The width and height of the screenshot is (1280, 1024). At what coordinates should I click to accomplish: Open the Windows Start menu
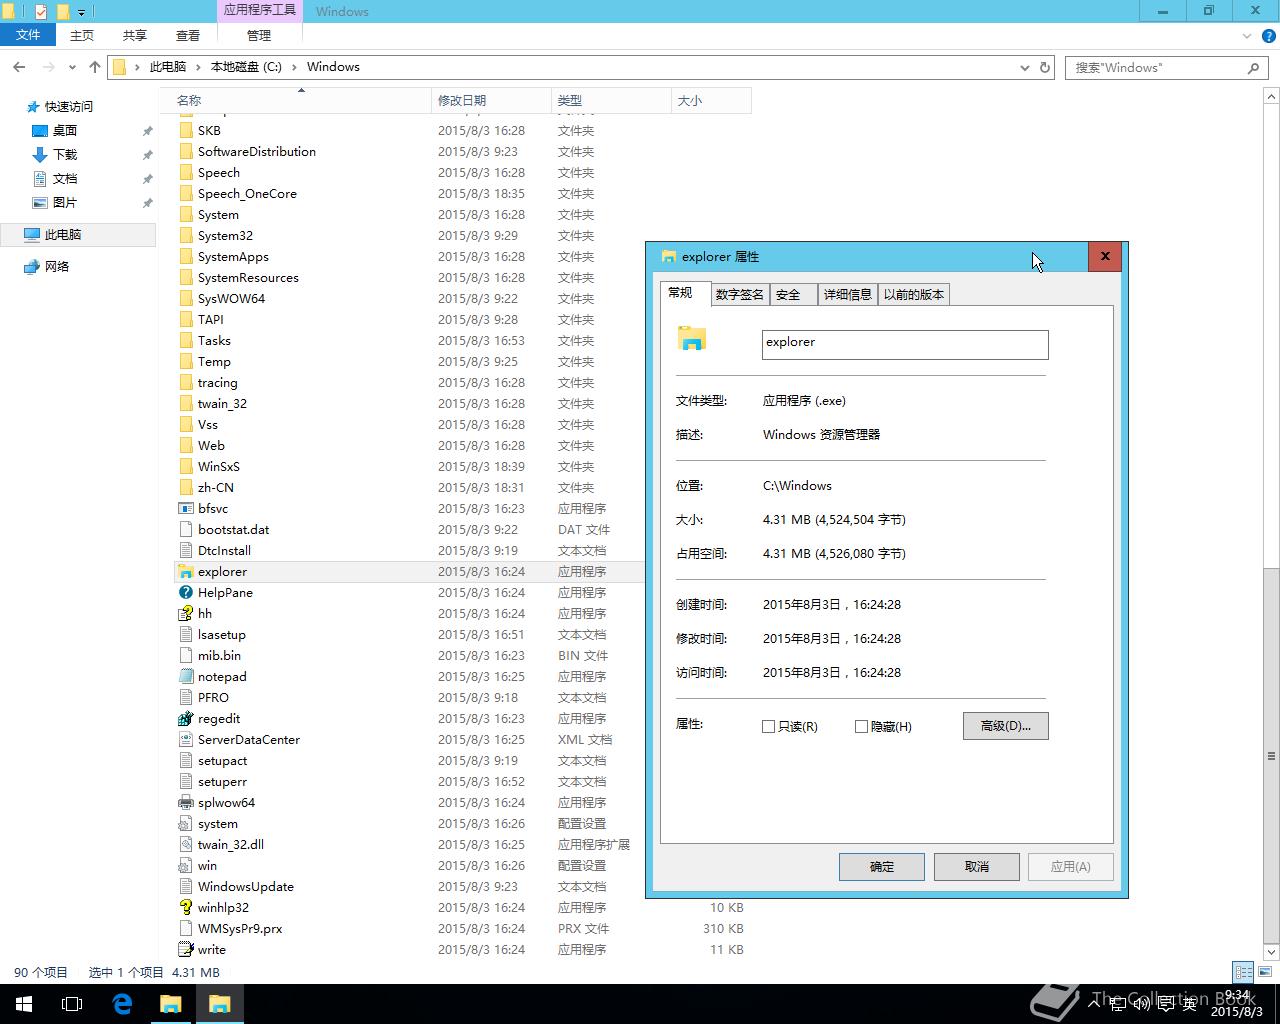click(x=24, y=1004)
